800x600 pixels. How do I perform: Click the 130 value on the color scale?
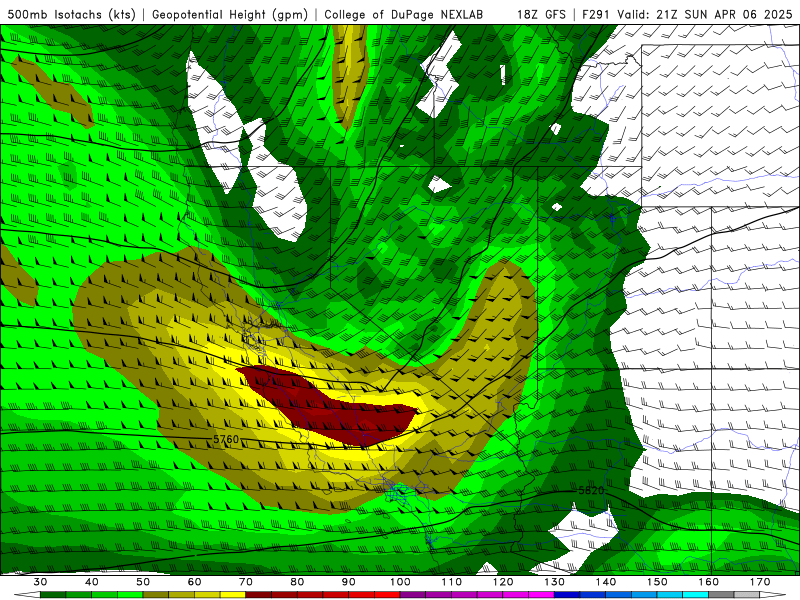click(x=555, y=582)
